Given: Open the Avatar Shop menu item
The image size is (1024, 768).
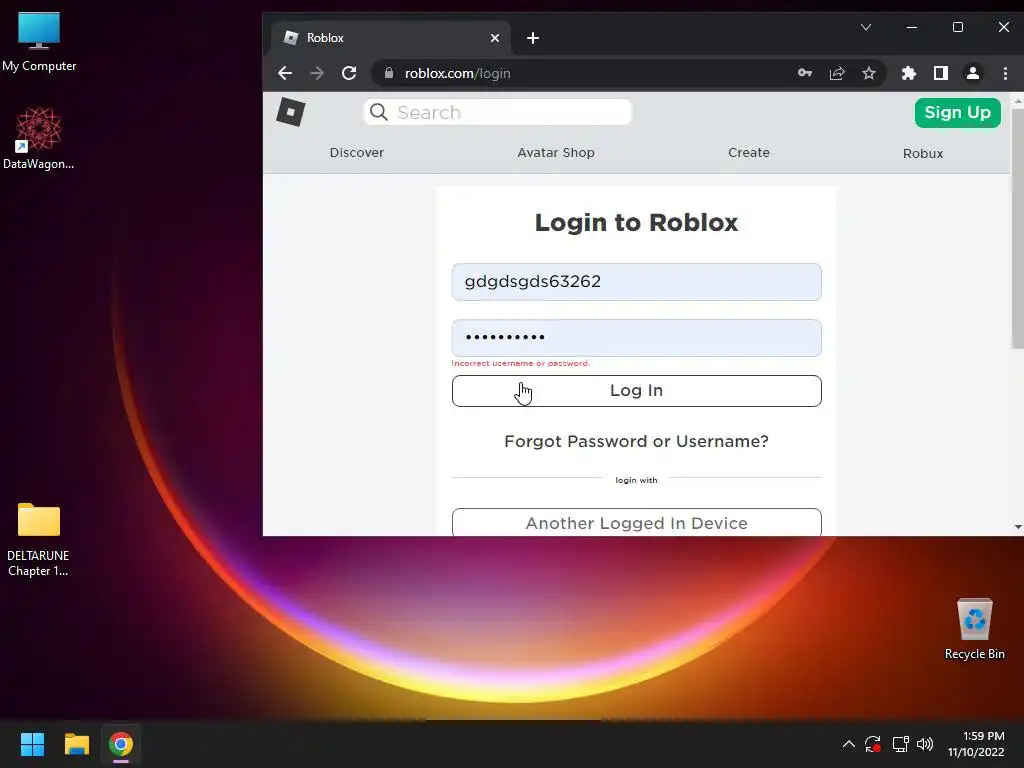Looking at the screenshot, I should pos(556,153).
